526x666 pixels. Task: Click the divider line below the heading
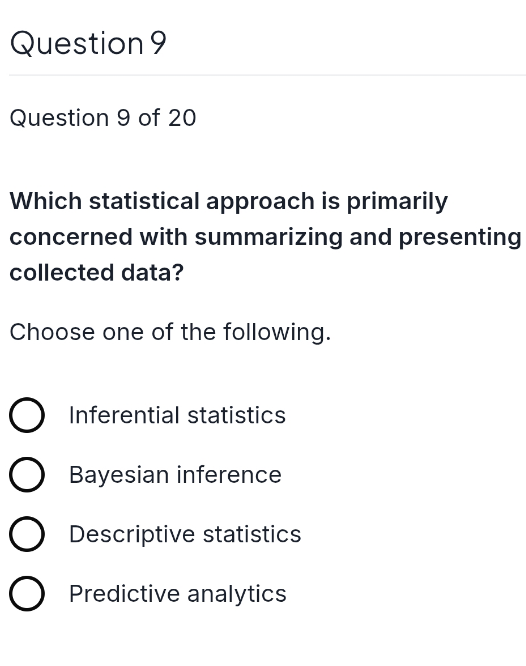(x=267, y=75)
